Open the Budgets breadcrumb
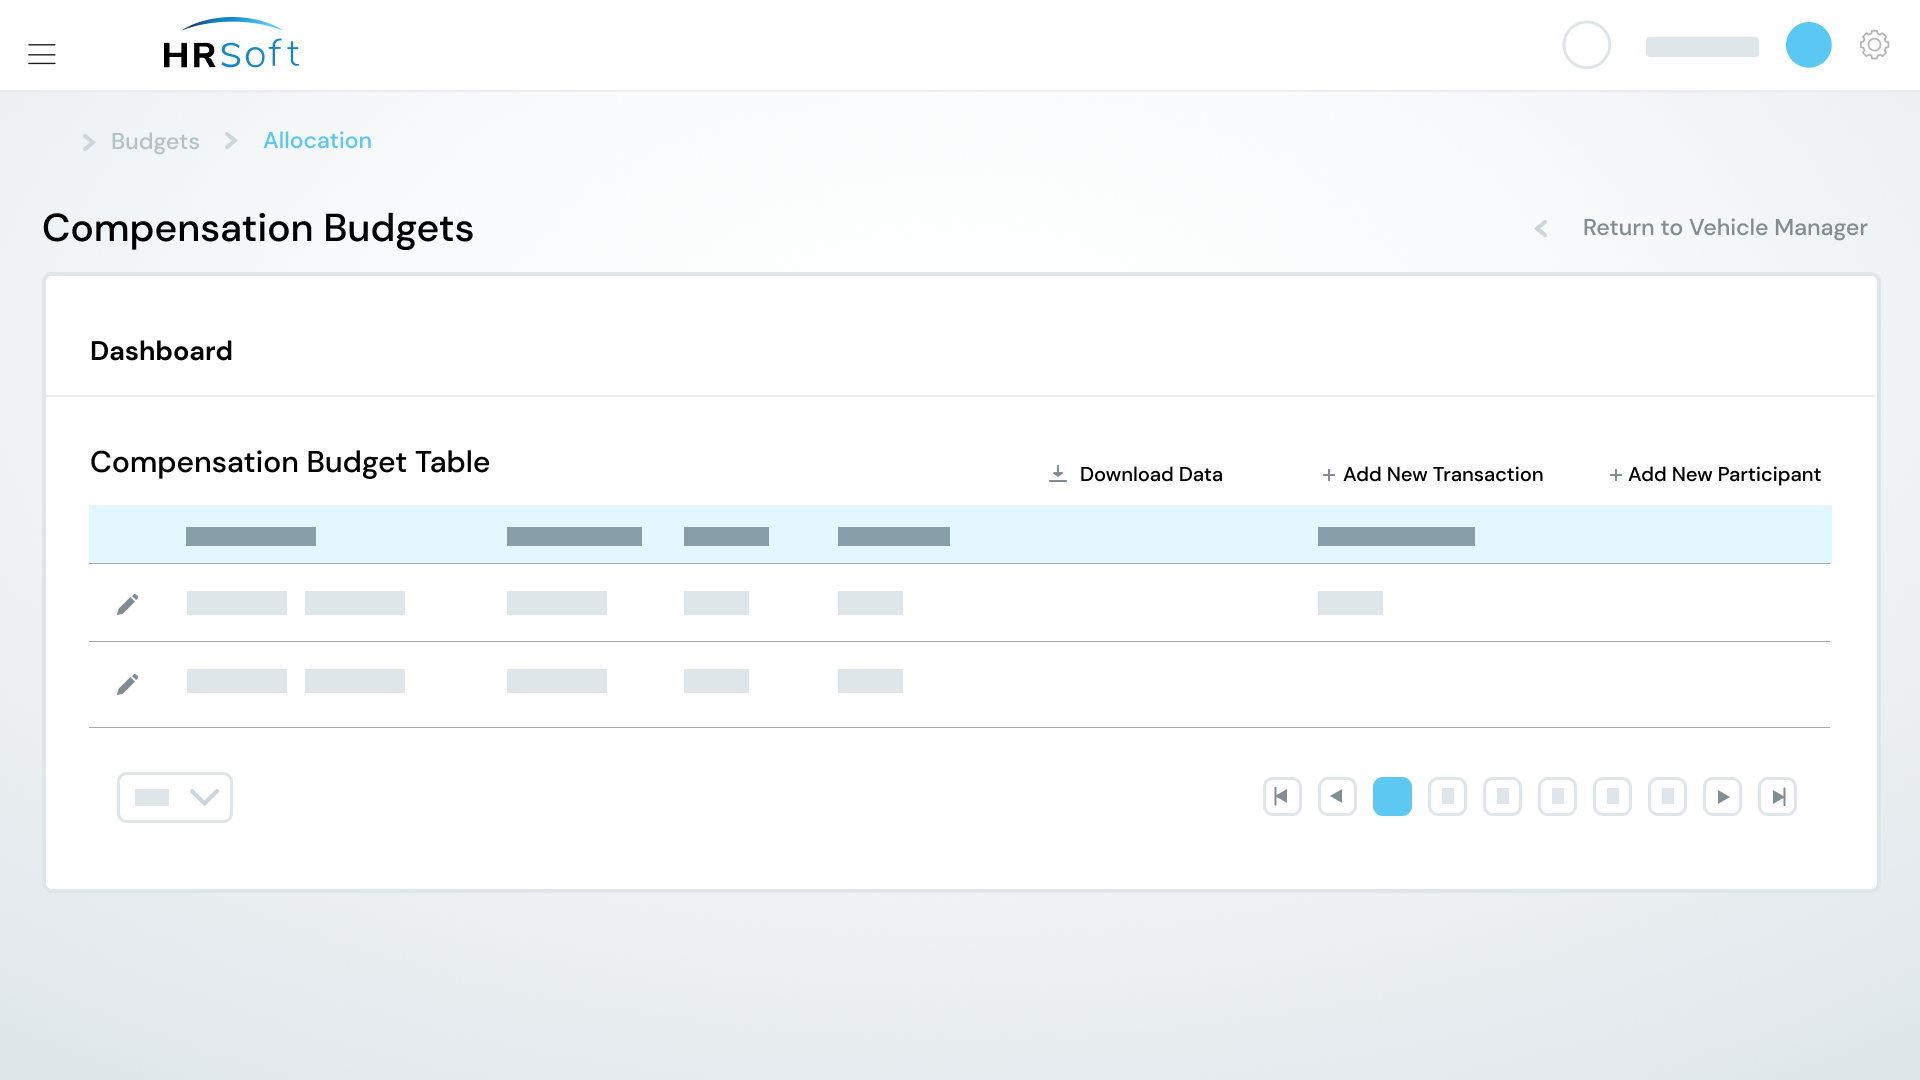Image resolution: width=1920 pixels, height=1080 pixels. click(x=155, y=141)
